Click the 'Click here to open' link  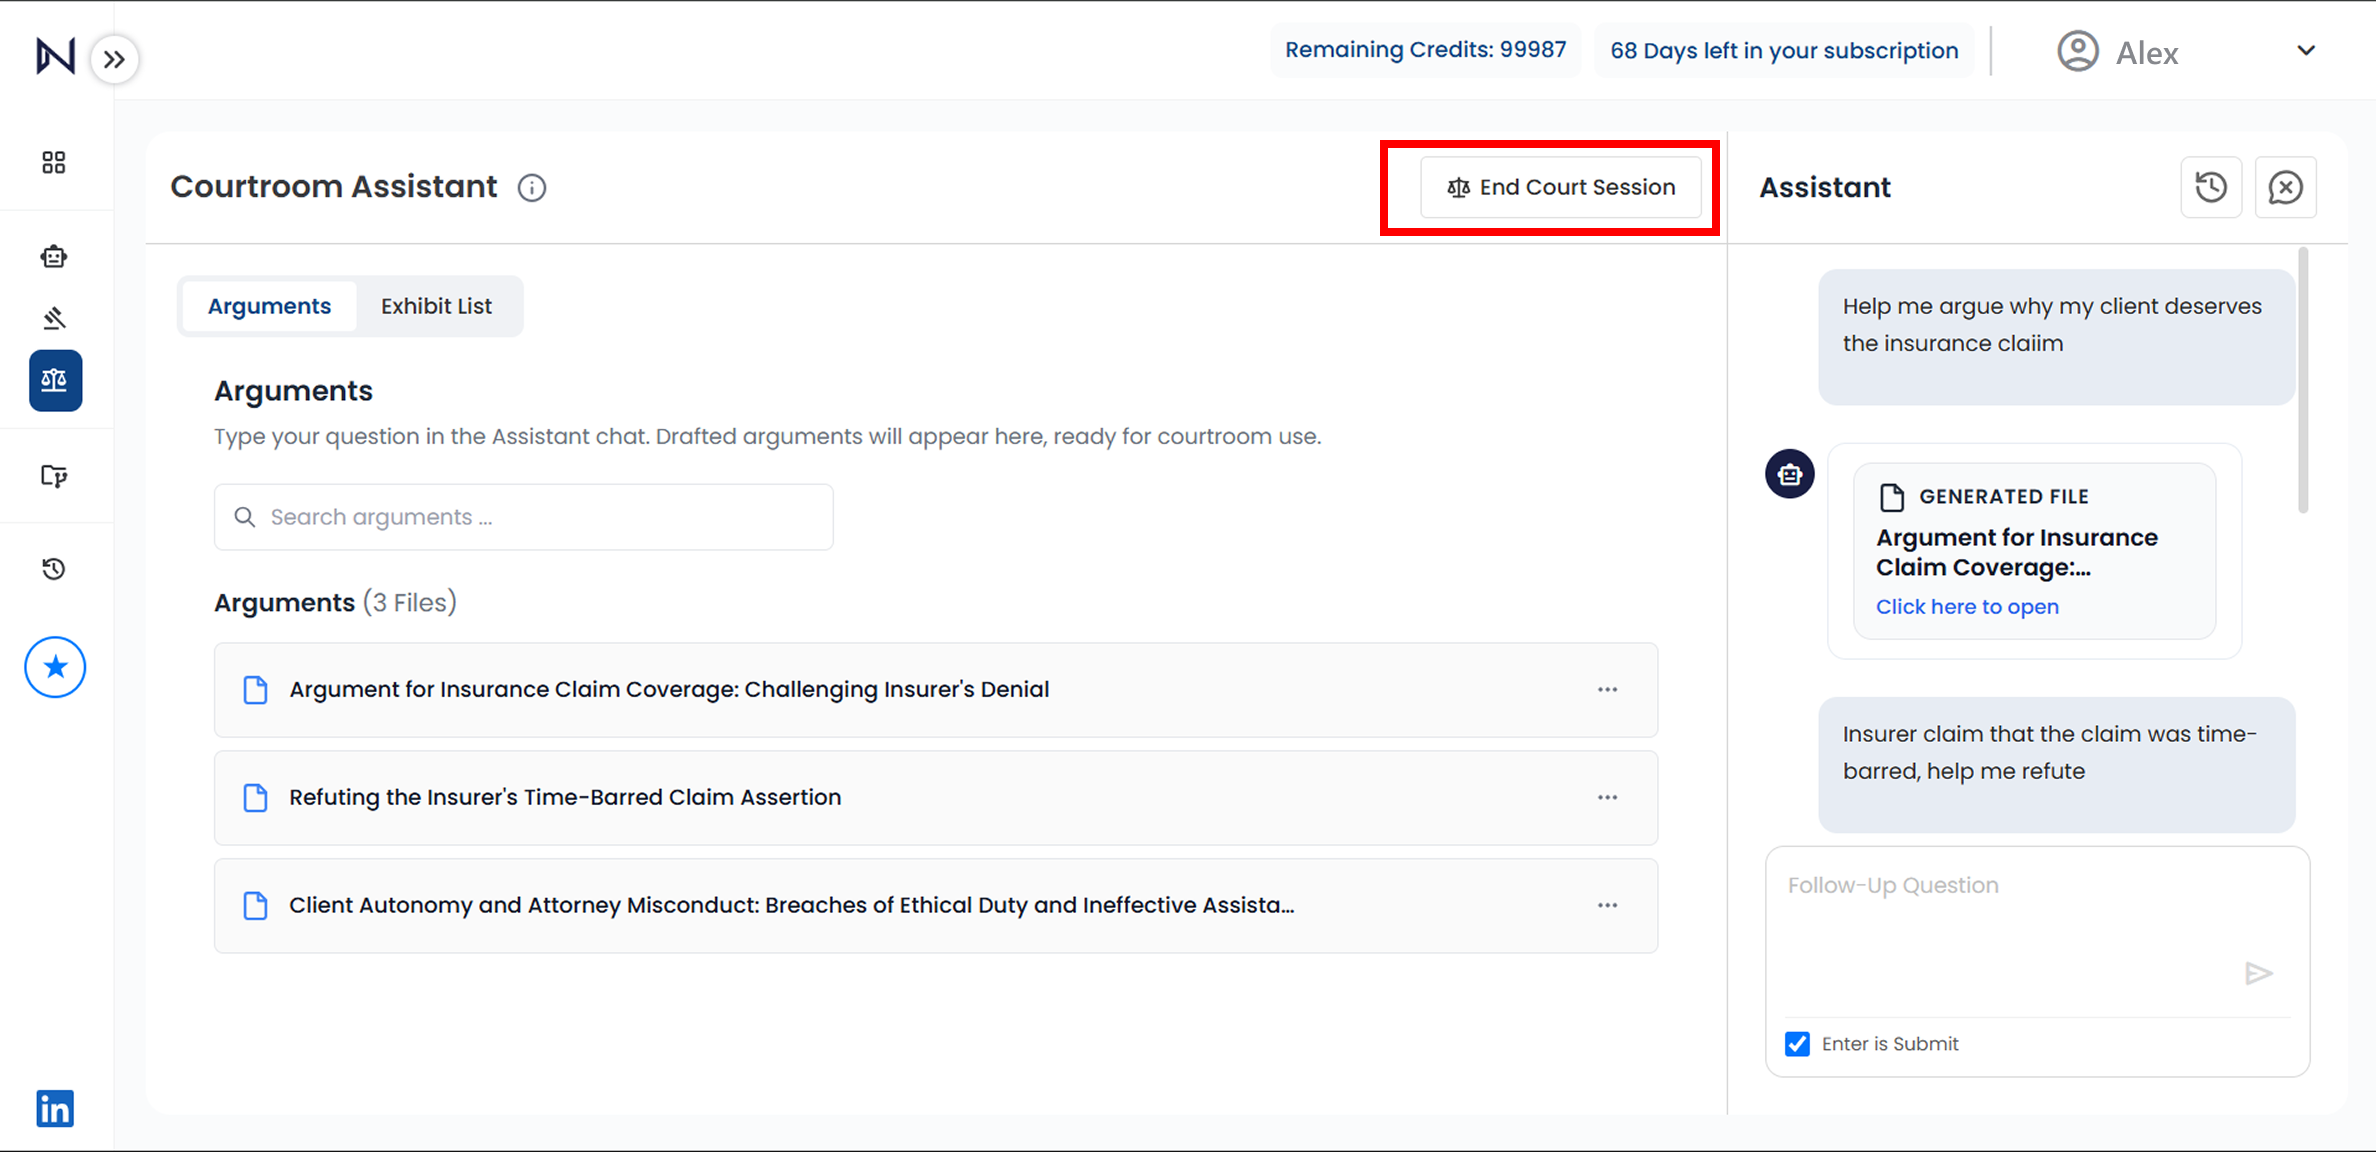pyautogui.click(x=1966, y=607)
